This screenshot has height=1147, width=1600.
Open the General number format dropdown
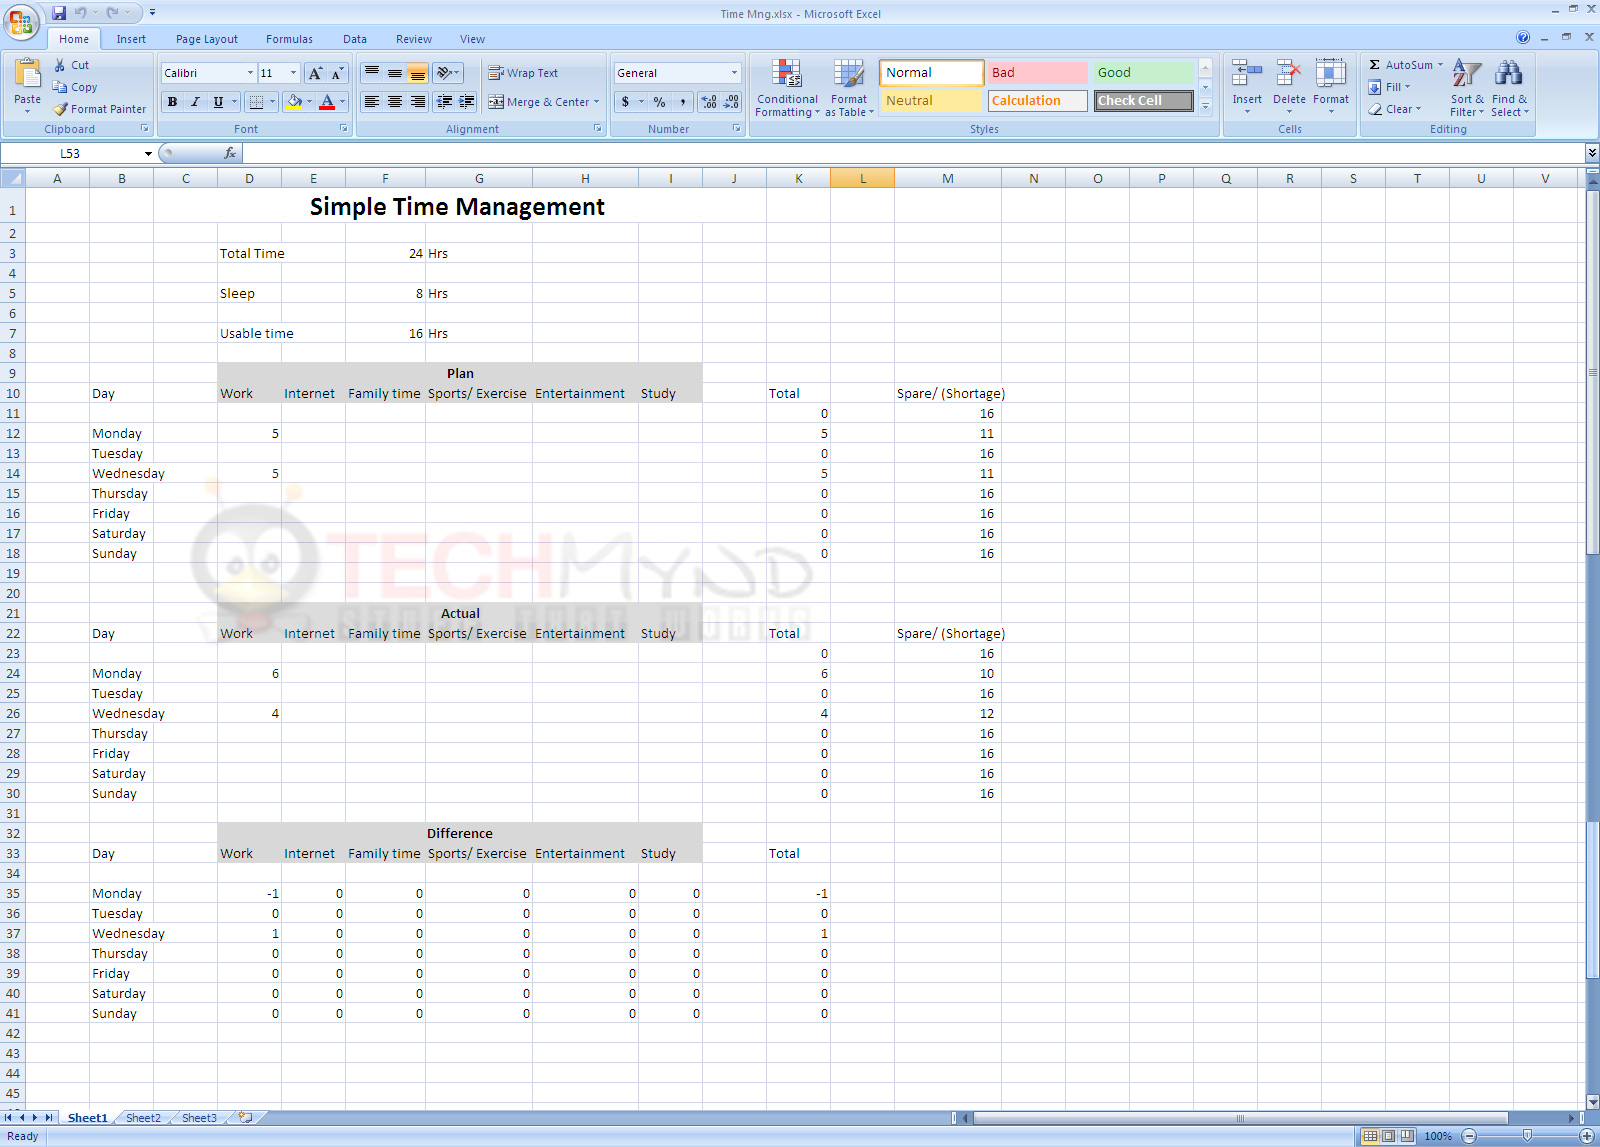pos(733,72)
